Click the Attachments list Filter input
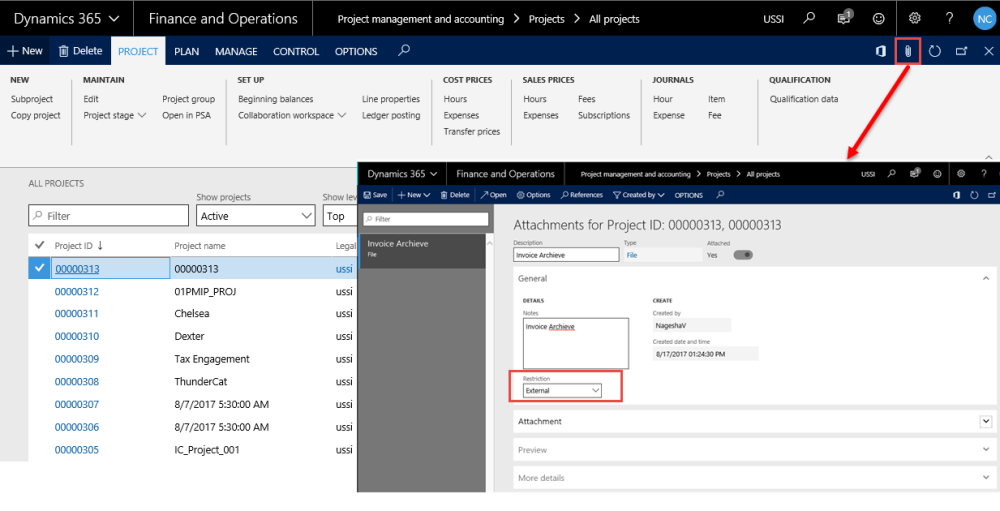This screenshot has height=511, width=1000. 425,219
